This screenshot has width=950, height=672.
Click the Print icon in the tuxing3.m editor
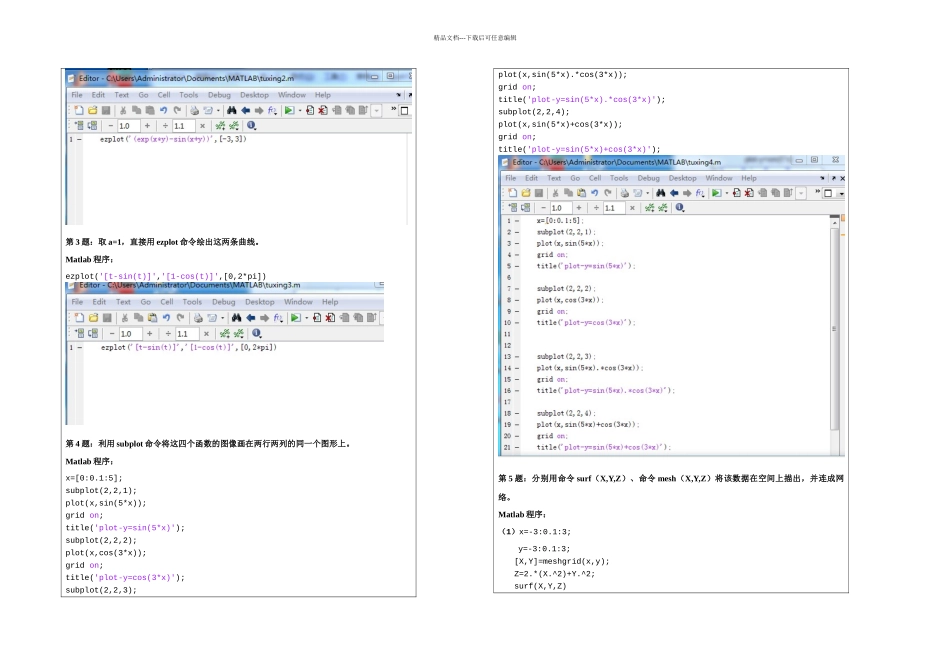(x=197, y=318)
